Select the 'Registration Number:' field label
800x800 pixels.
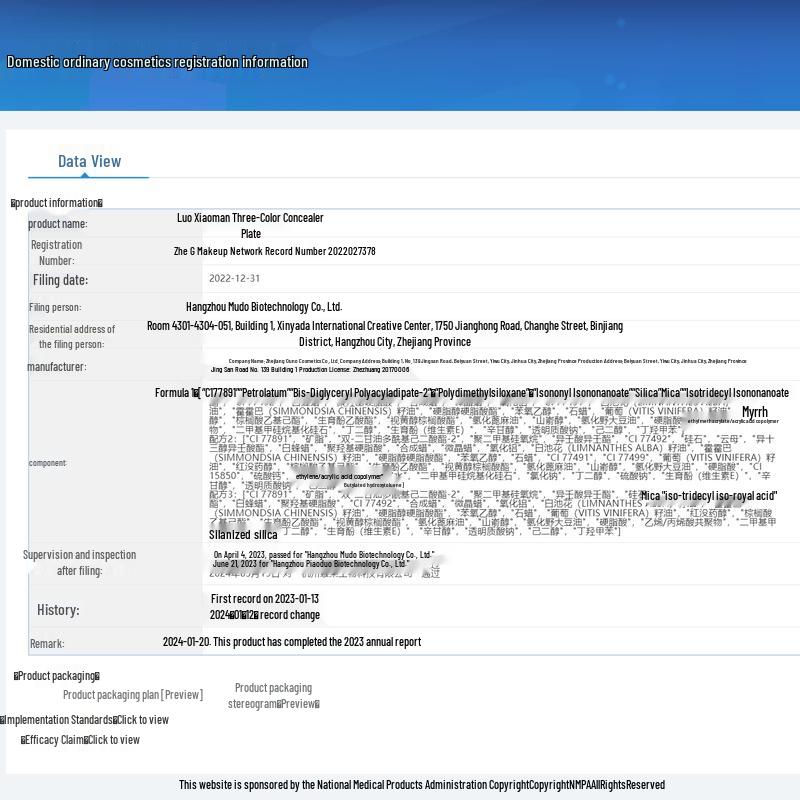tap(56, 253)
